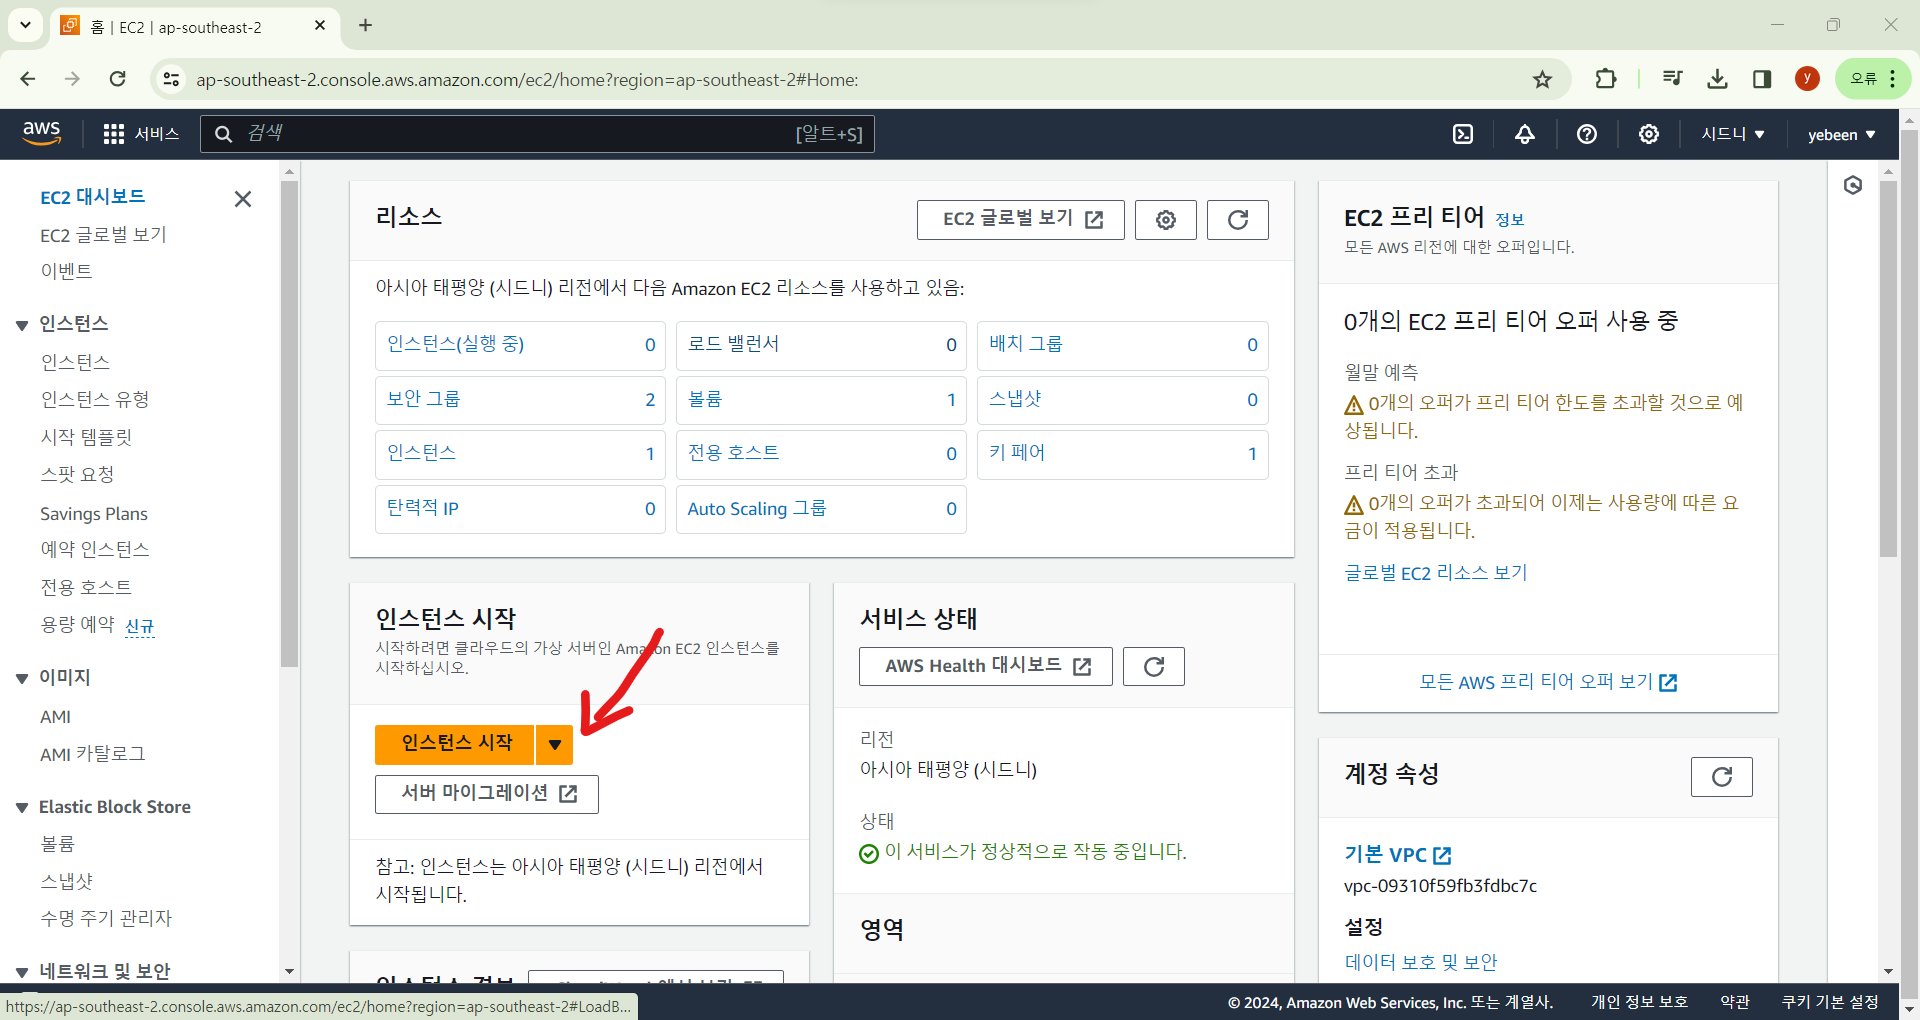Click the AWS 검색 search field
Screen dimensions: 1920x1020
pyautogui.click(x=537, y=134)
